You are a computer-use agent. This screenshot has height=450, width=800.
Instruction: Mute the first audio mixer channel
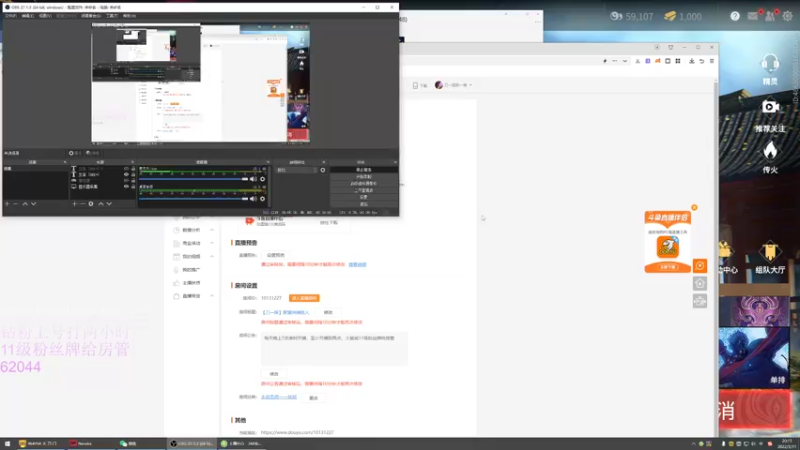(253, 179)
